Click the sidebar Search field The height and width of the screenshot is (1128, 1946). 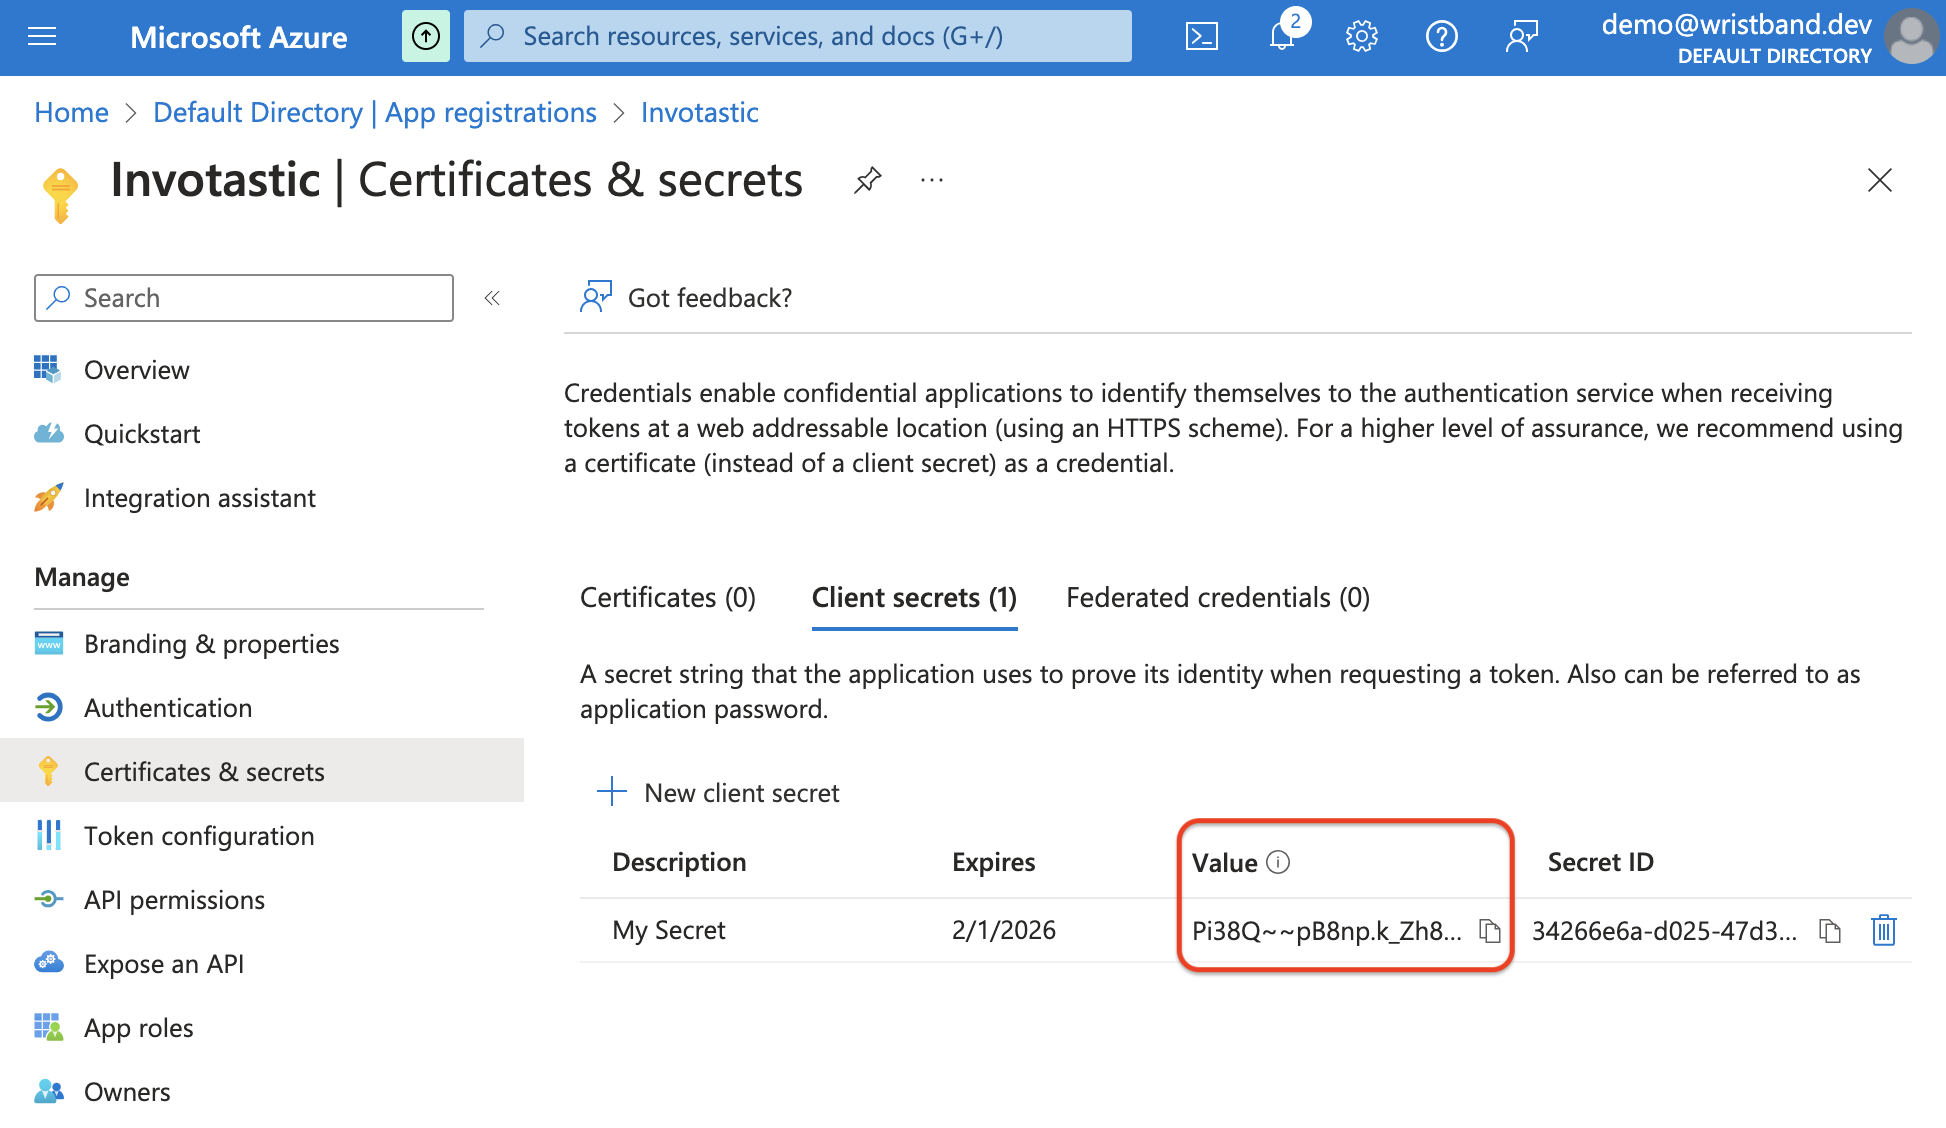pyautogui.click(x=244, y=298)
